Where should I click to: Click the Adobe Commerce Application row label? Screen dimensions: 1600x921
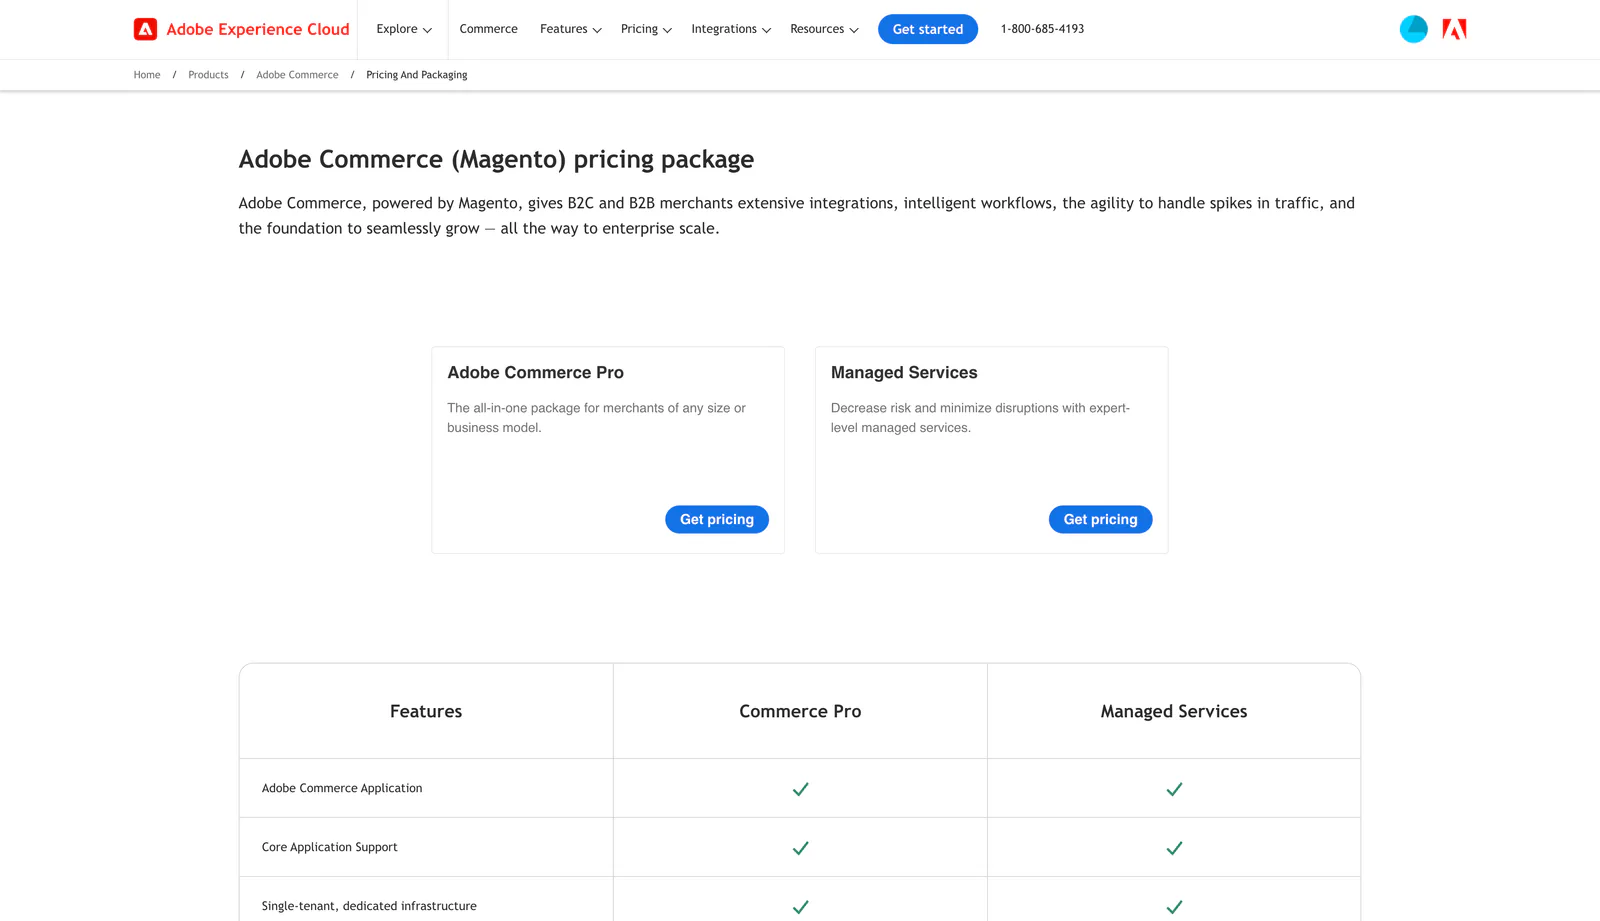pos(342,788)
